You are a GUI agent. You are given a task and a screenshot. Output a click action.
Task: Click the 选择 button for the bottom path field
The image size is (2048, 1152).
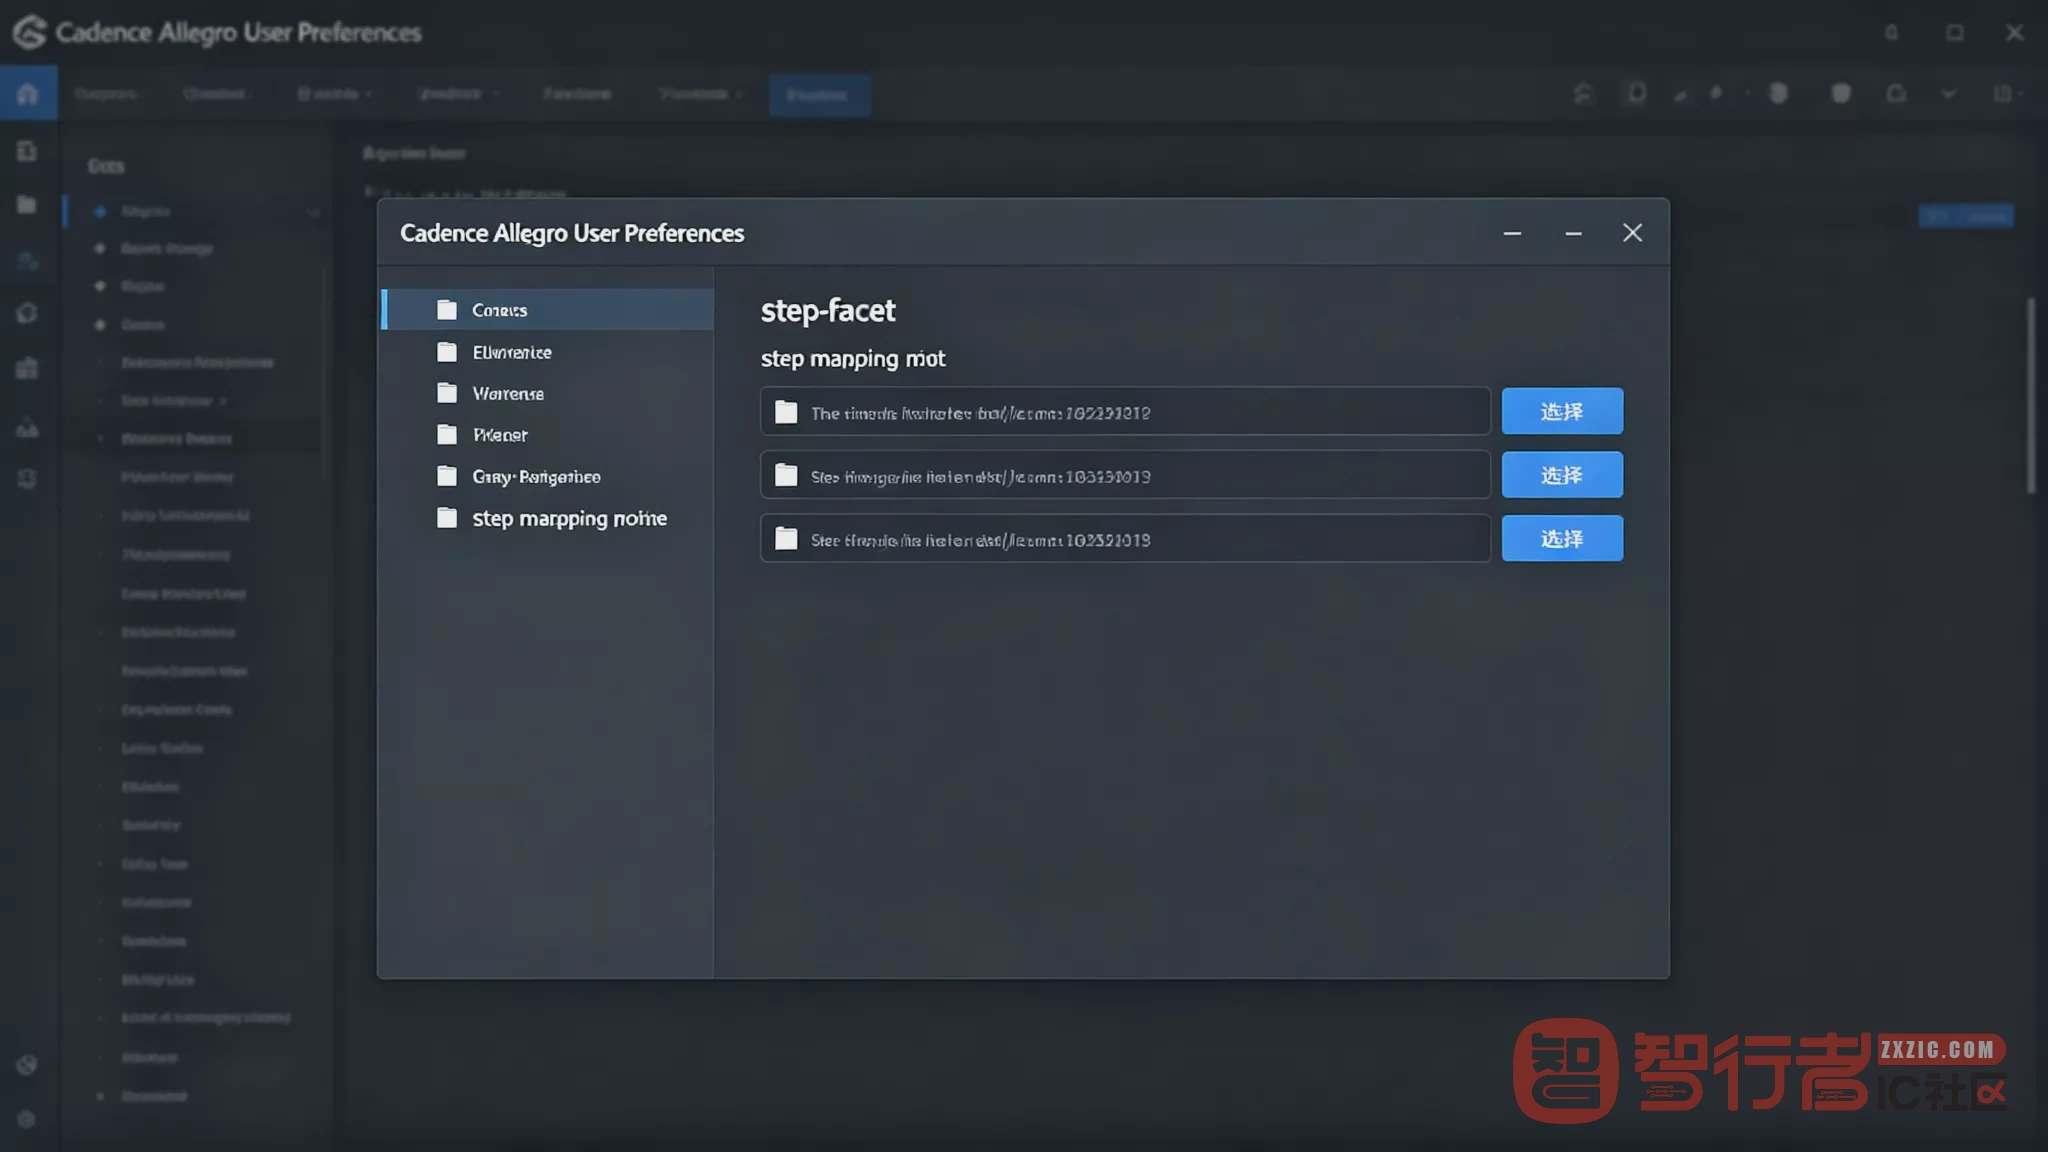coord(1562,539)
